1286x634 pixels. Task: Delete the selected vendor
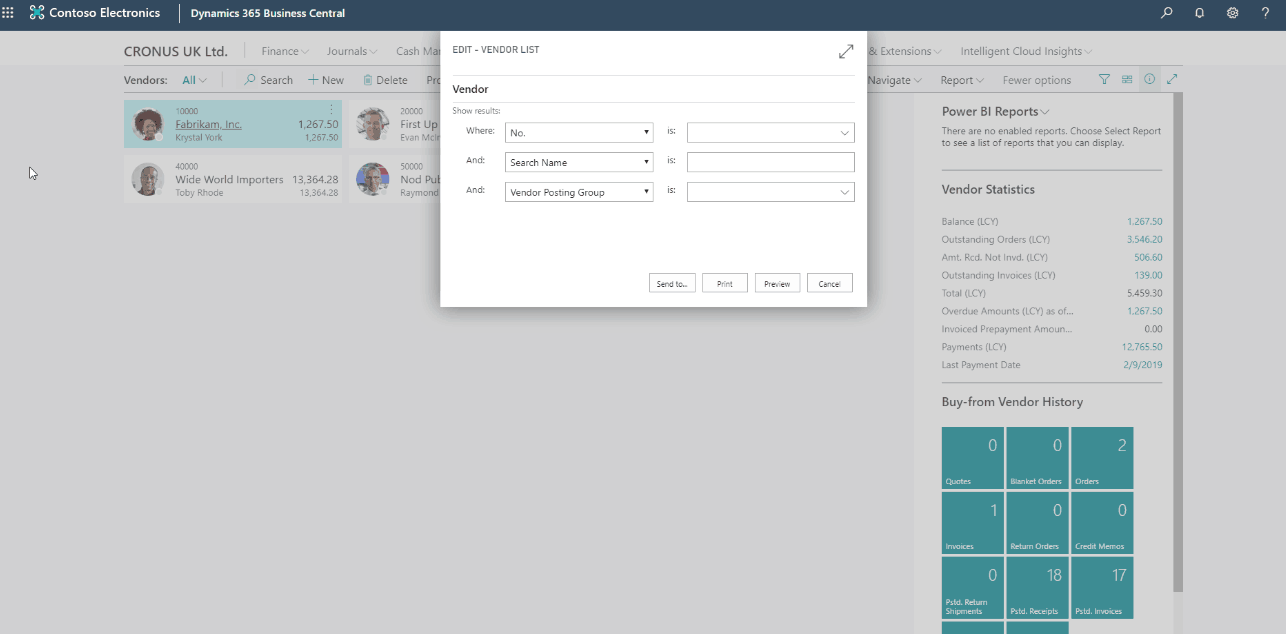pyautogui.click(x=385, y=80)
